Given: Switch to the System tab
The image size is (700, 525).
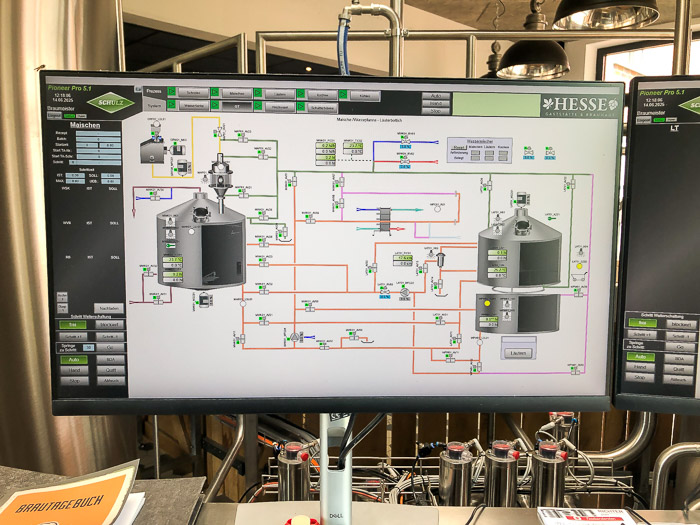Looking at the screenshot, I should 154,104.
